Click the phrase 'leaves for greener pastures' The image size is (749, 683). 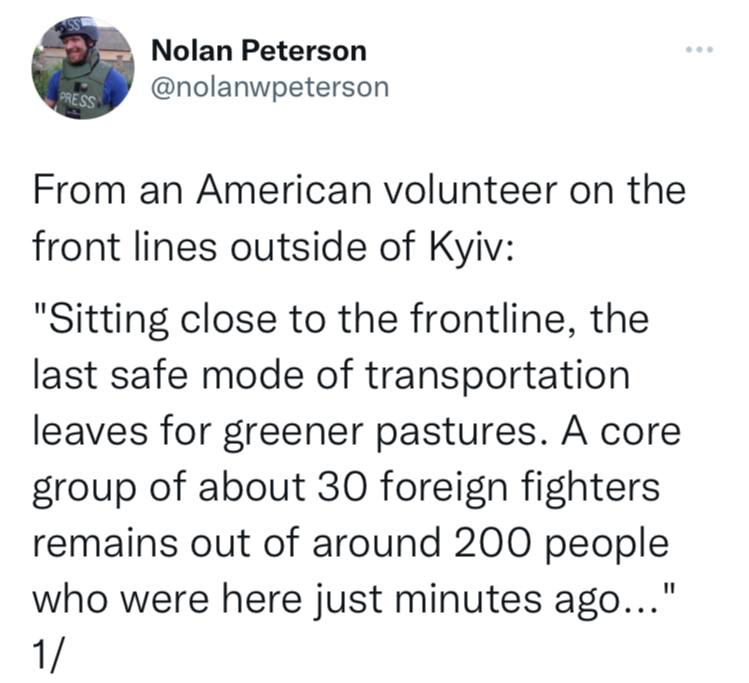[x=284, y=432]
